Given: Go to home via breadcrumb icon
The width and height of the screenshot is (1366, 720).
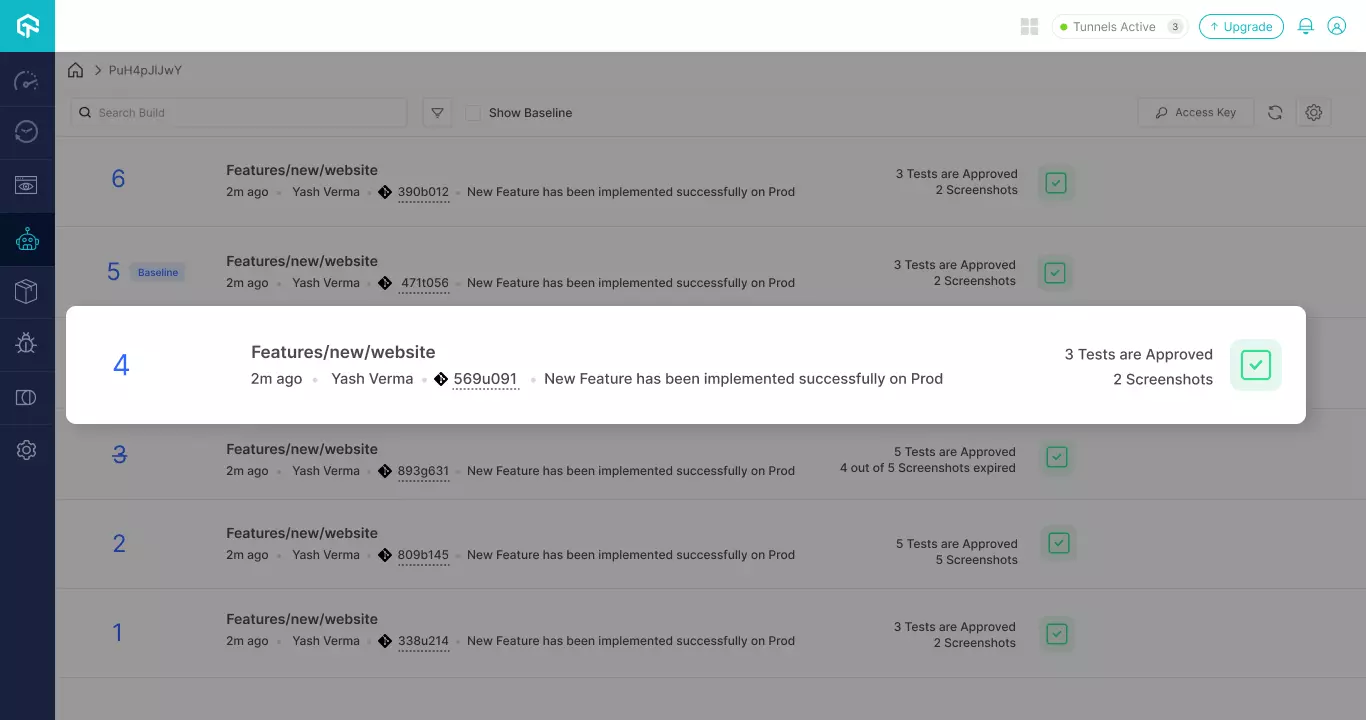Looking at the screenshot, I should click(x=76, y=70).
